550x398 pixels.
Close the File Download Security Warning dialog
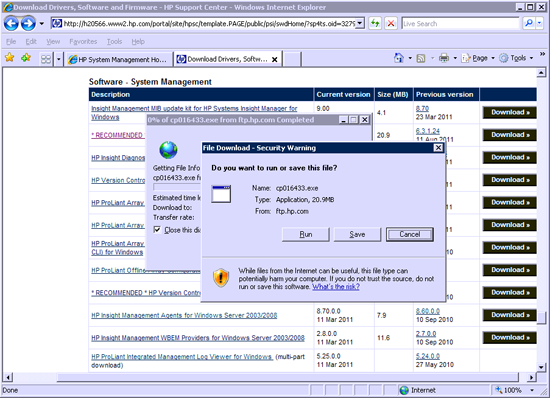click(438, 148)
